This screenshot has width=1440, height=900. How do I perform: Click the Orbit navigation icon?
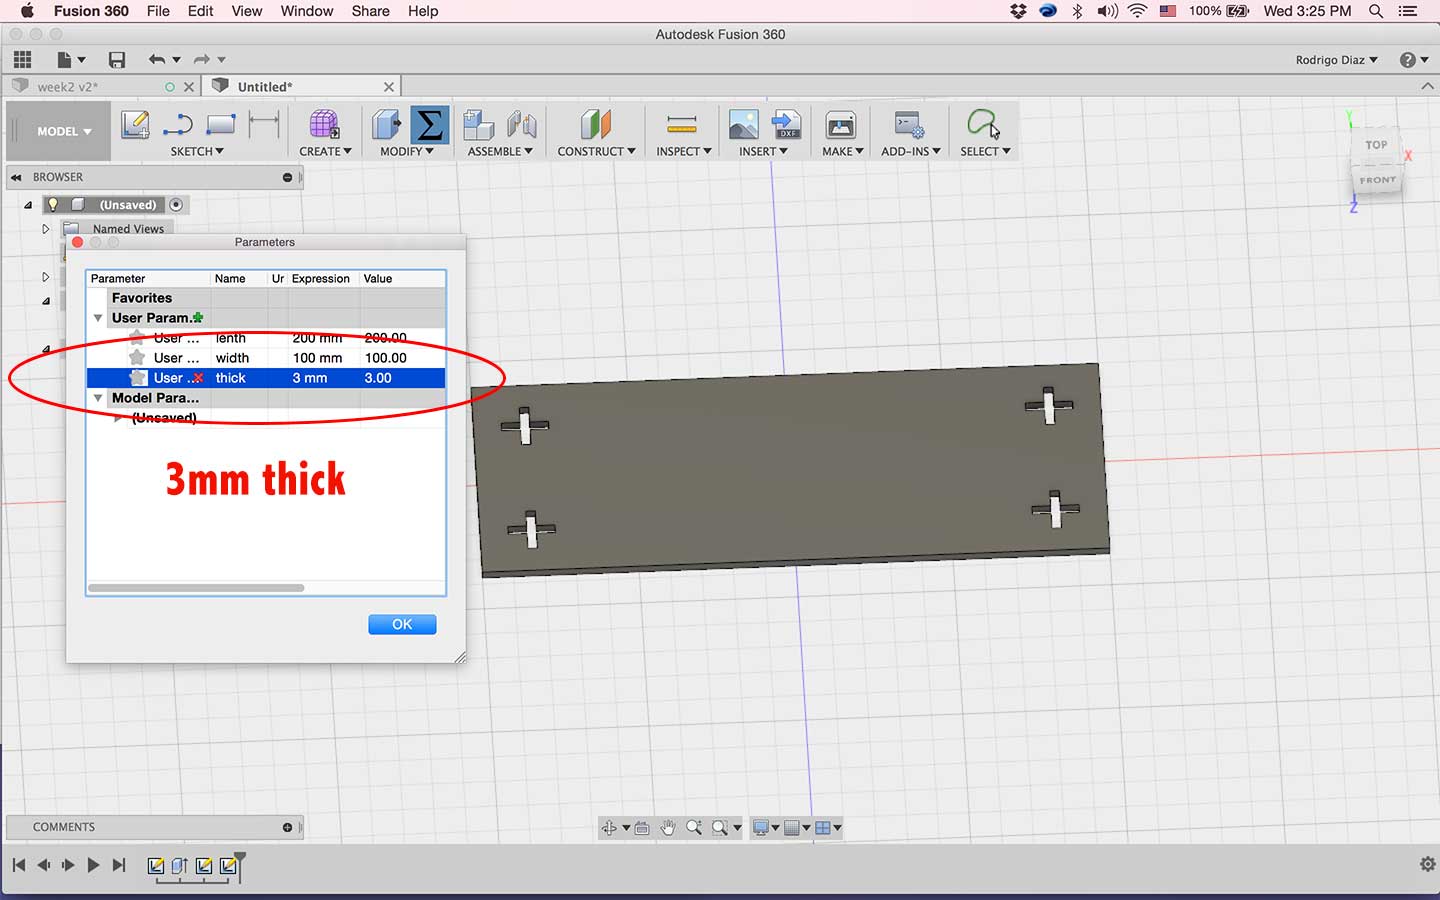pyautogui.click(x=608, y=827)
